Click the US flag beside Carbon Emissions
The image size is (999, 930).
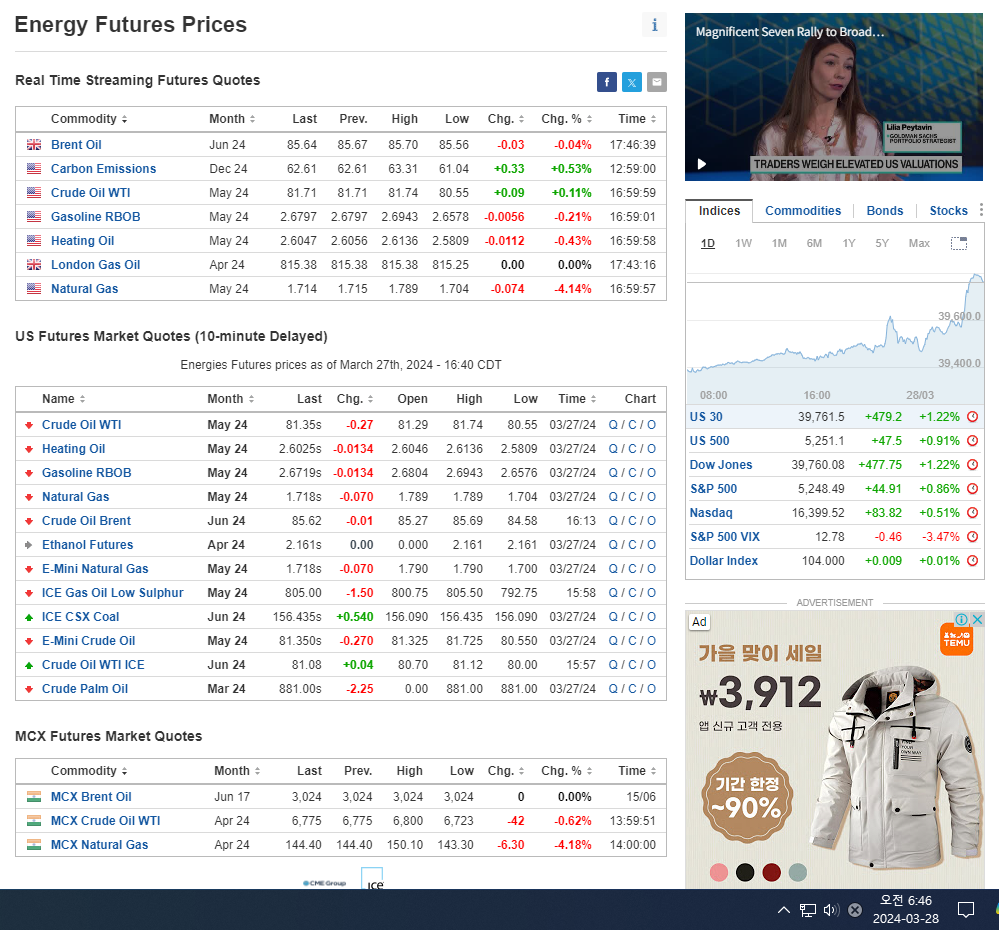pos(34,169)
